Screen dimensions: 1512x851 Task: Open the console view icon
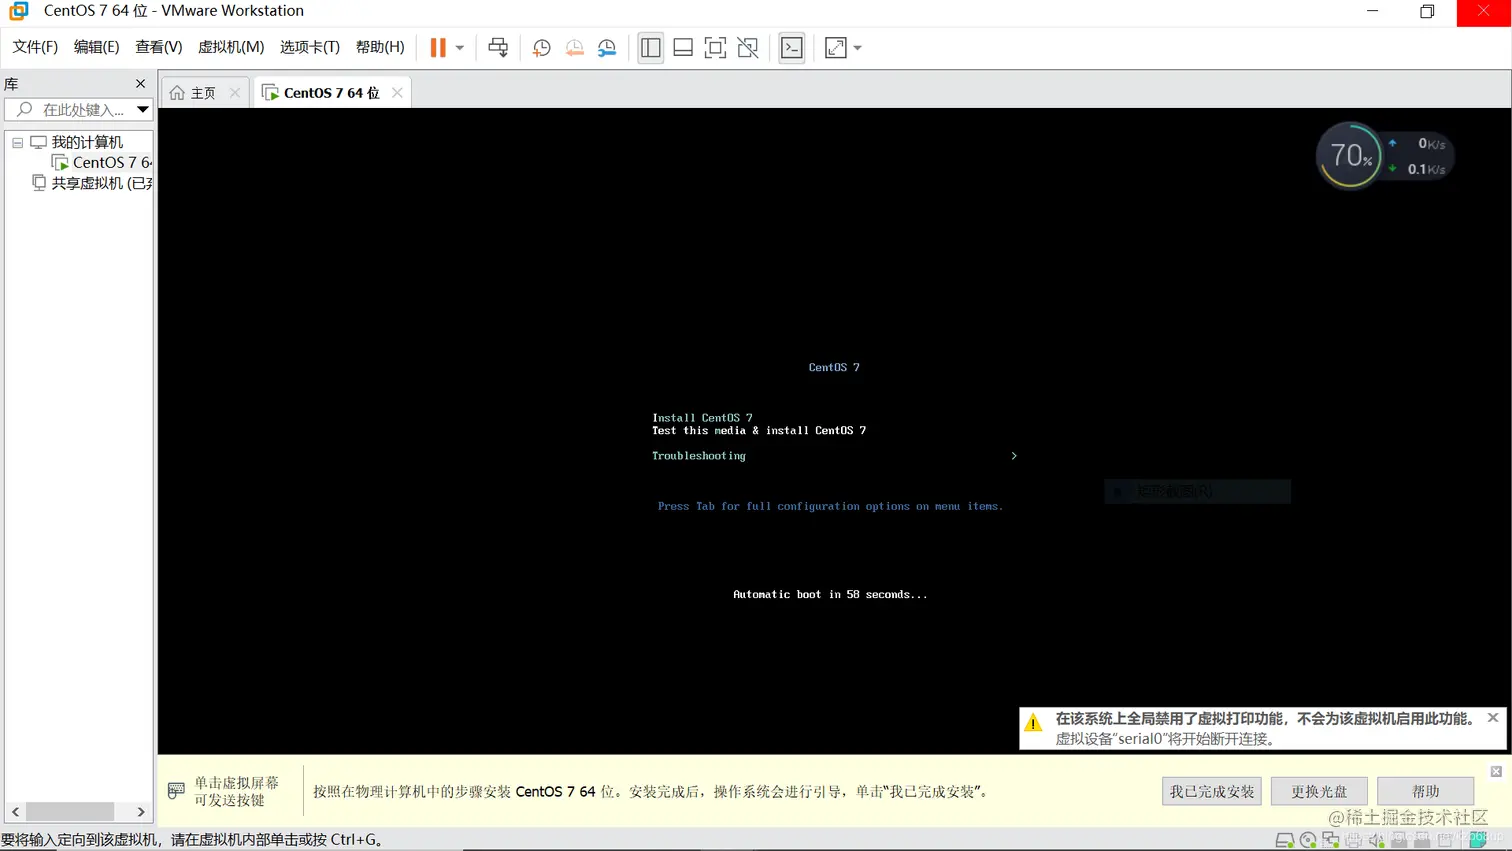(791, 47)
